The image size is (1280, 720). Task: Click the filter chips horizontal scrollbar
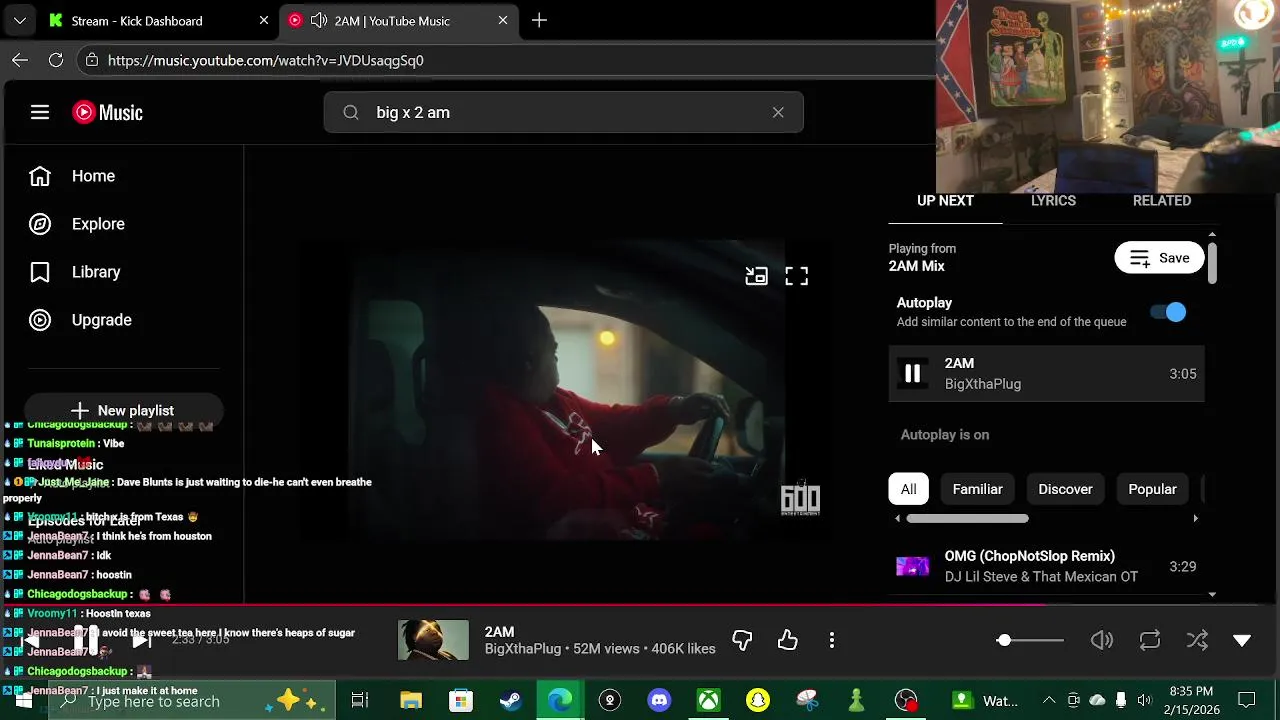(x=967, y=518)
